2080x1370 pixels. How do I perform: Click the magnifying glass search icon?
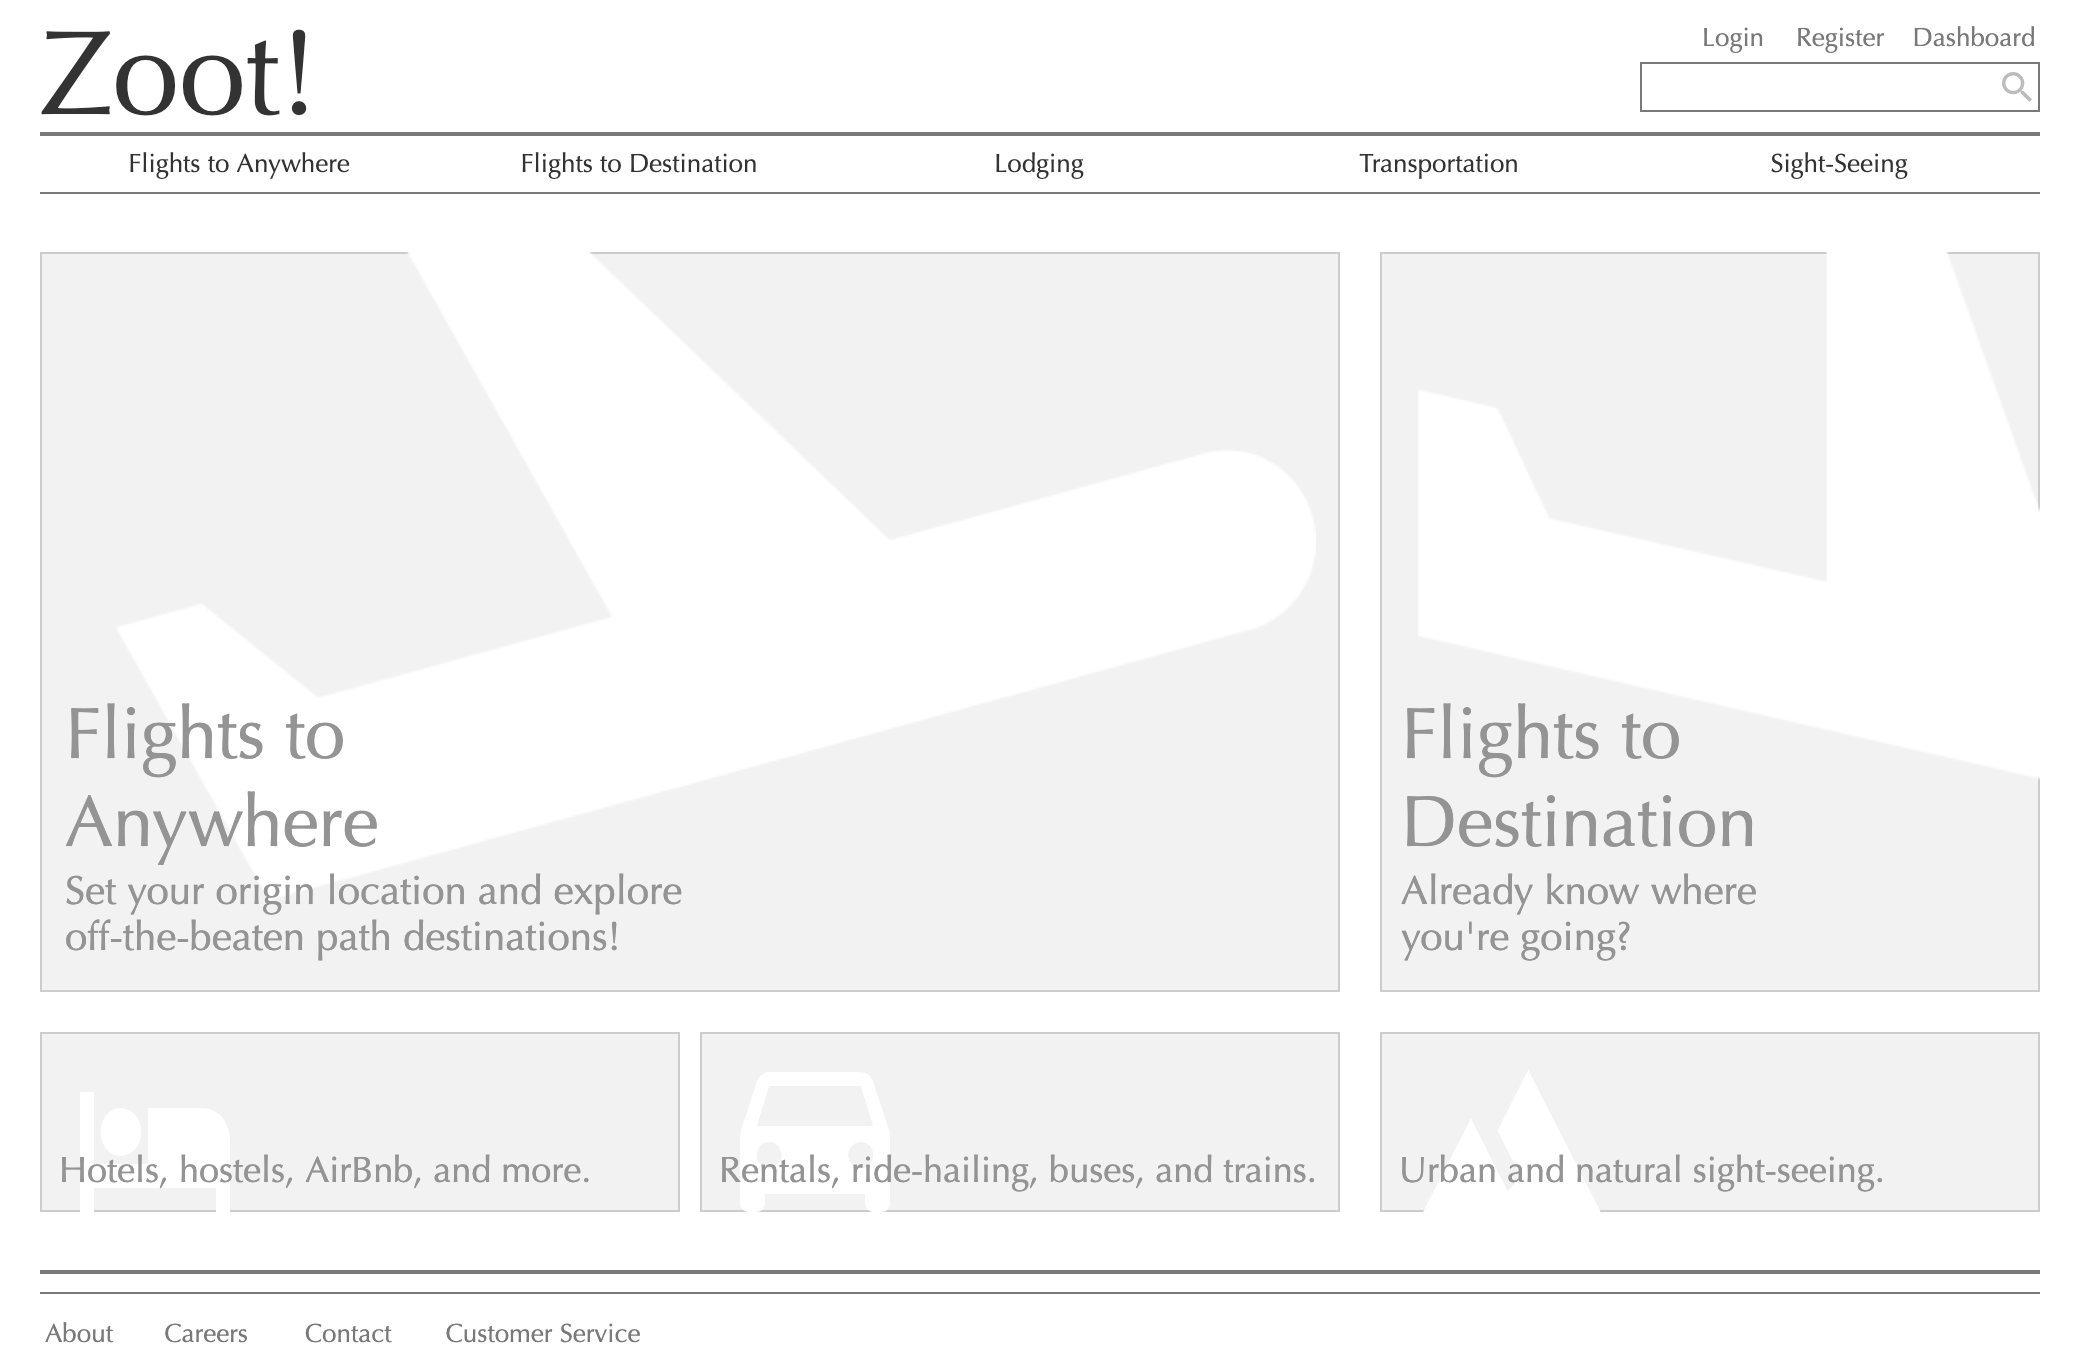(x=2016, y=87)
